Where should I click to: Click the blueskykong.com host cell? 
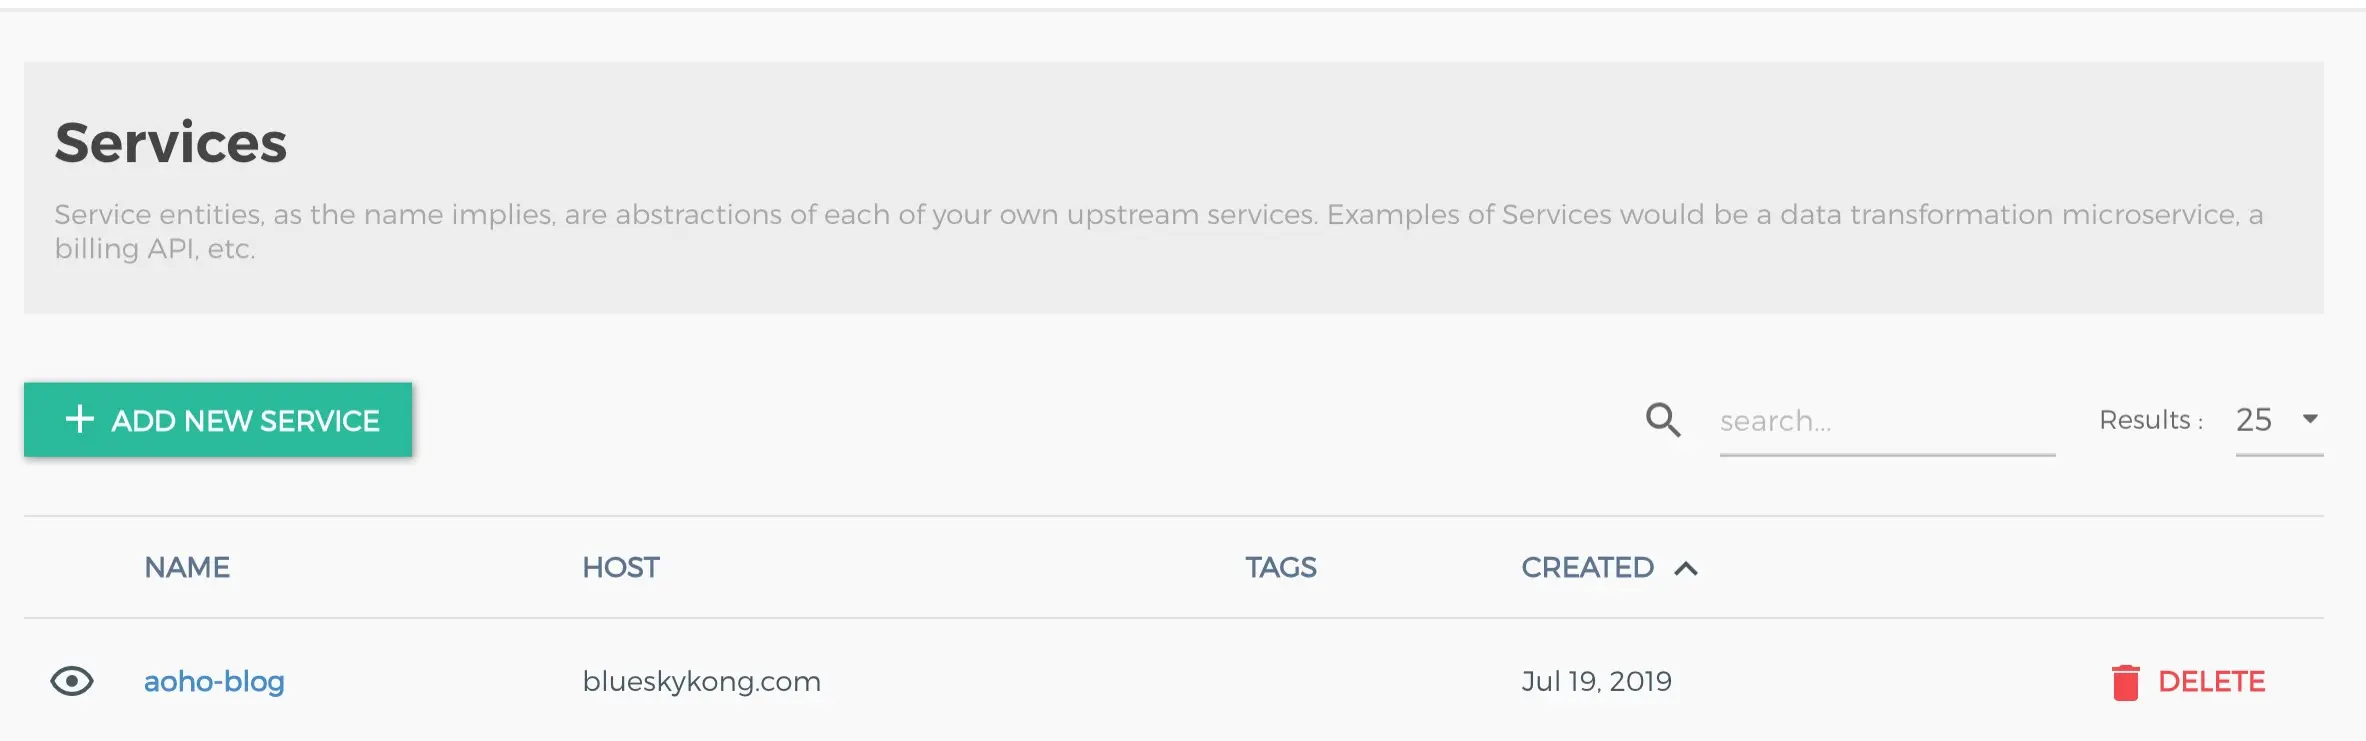coord(701,682)
